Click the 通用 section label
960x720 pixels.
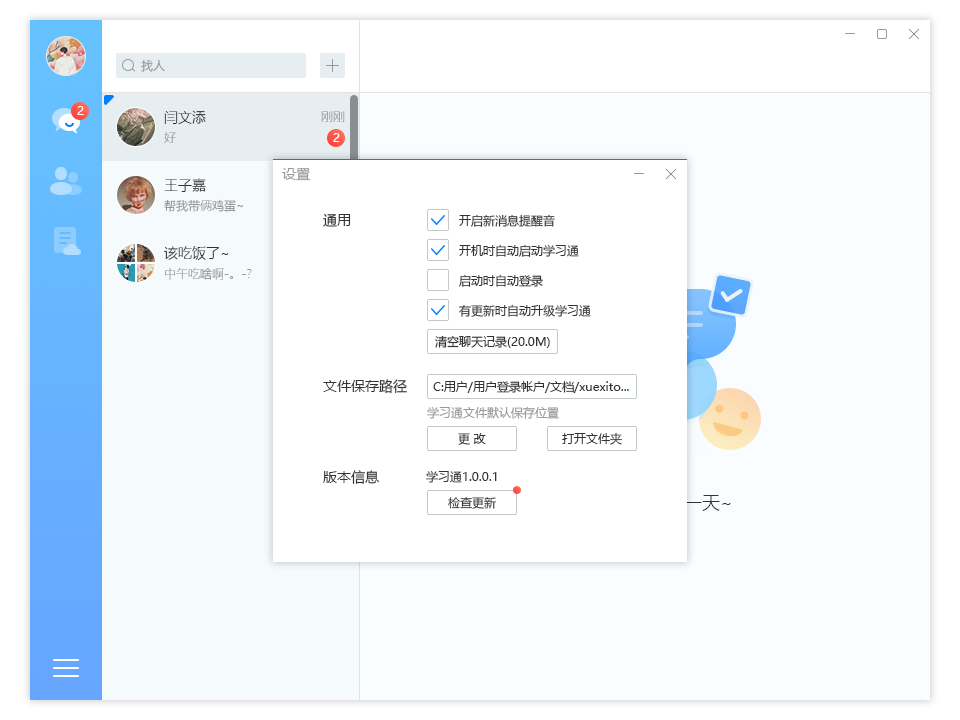(x=337, y=220)
